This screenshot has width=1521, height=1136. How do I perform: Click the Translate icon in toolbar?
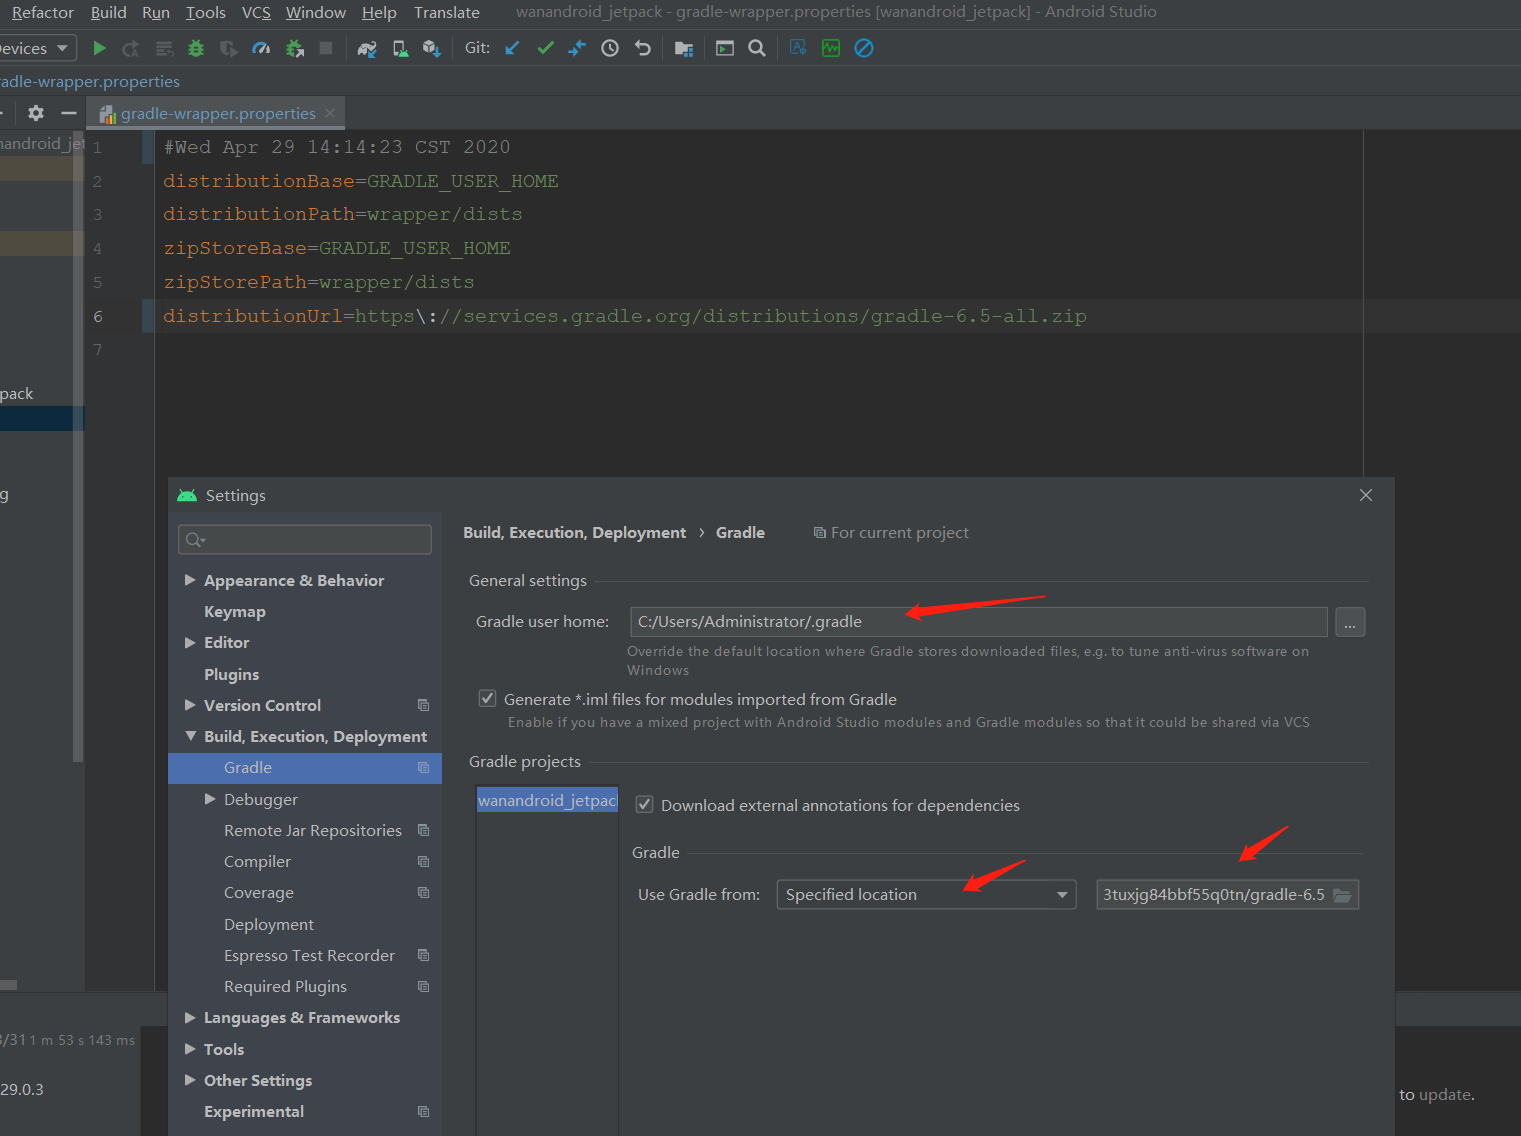[x=798, y=47]
